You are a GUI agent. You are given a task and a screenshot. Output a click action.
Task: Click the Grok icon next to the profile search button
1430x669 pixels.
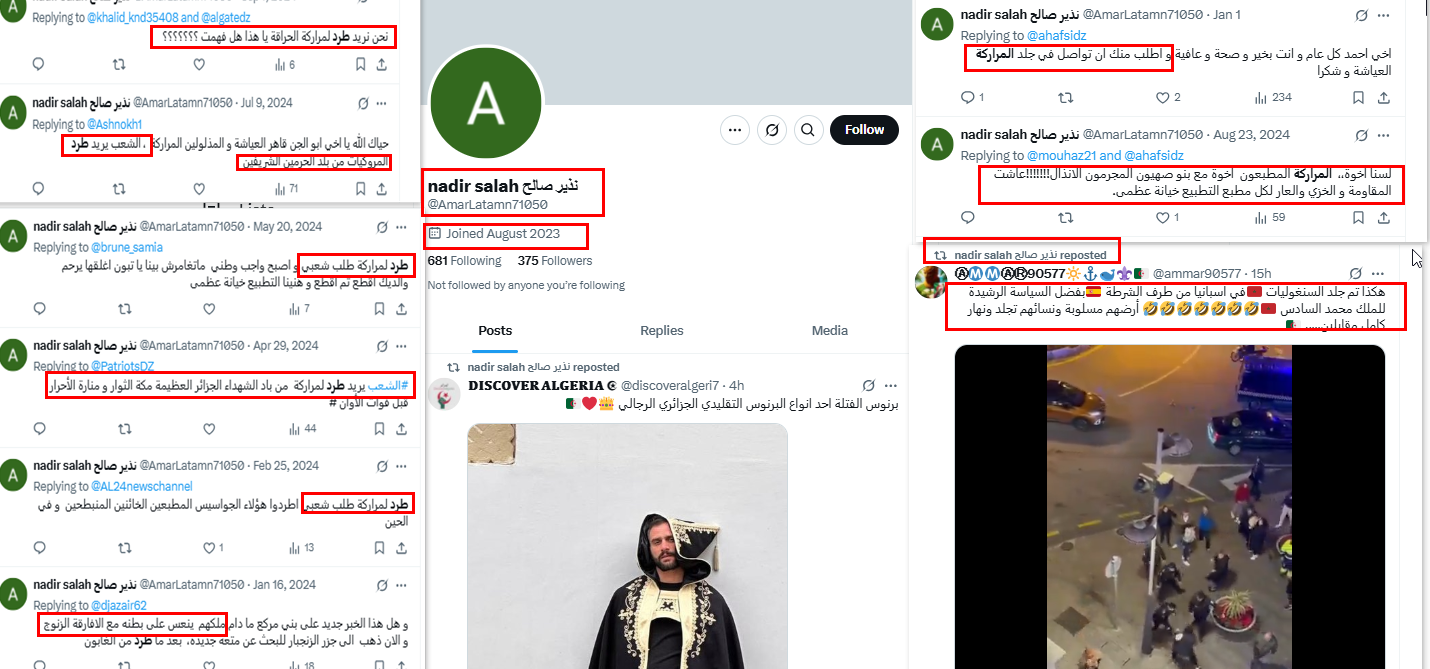tap(772, 130)
